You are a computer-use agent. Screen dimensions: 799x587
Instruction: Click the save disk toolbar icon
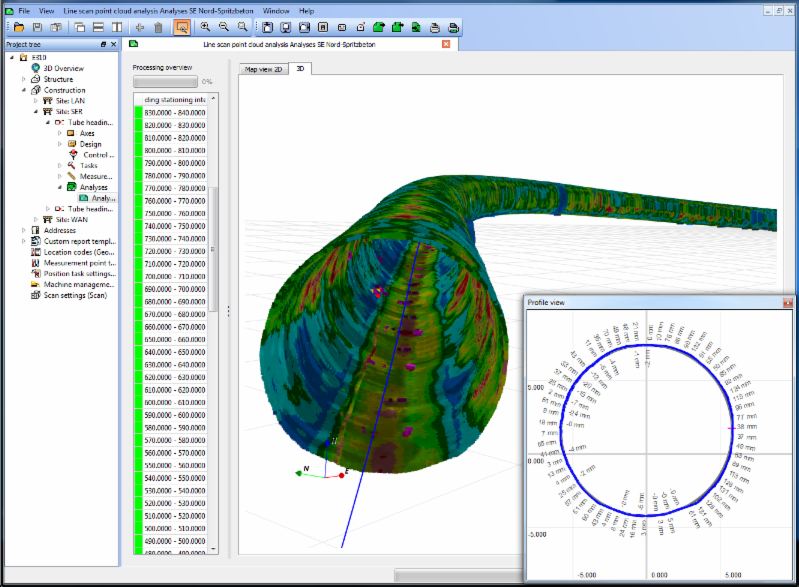pos(38,27)
